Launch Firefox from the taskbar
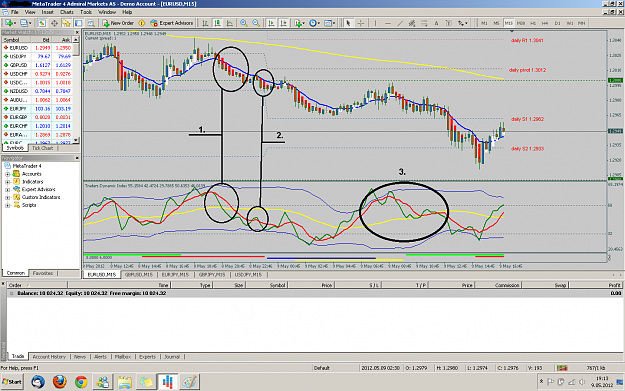This screenshot has width=625, height=391. click(59, 382)
